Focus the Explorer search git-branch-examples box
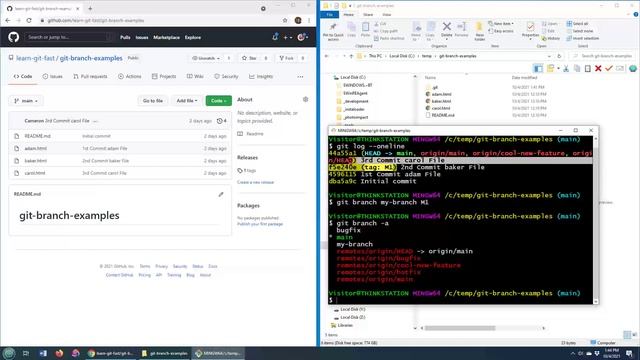This screenshot has height=360, width=640. (603, 56)
